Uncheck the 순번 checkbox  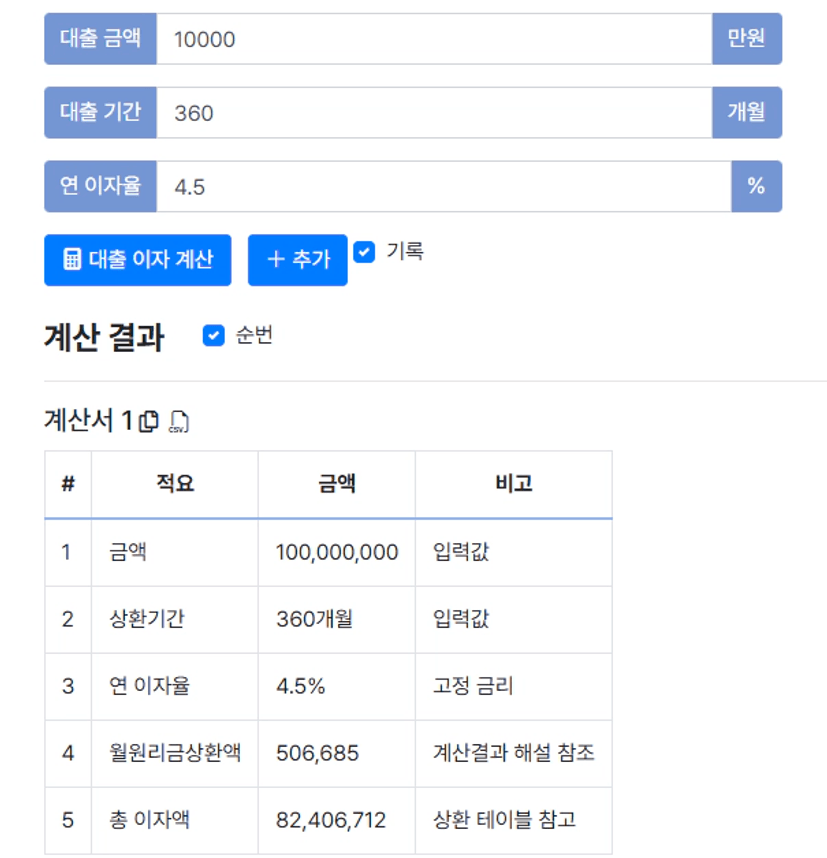pyautogui.click(x=213, y=336)
